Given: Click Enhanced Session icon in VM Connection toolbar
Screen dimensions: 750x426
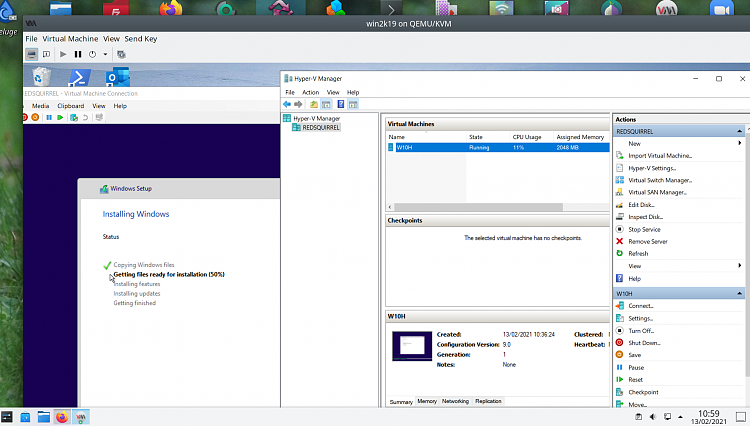Looking at the screenshot, I should pos(99,118).
